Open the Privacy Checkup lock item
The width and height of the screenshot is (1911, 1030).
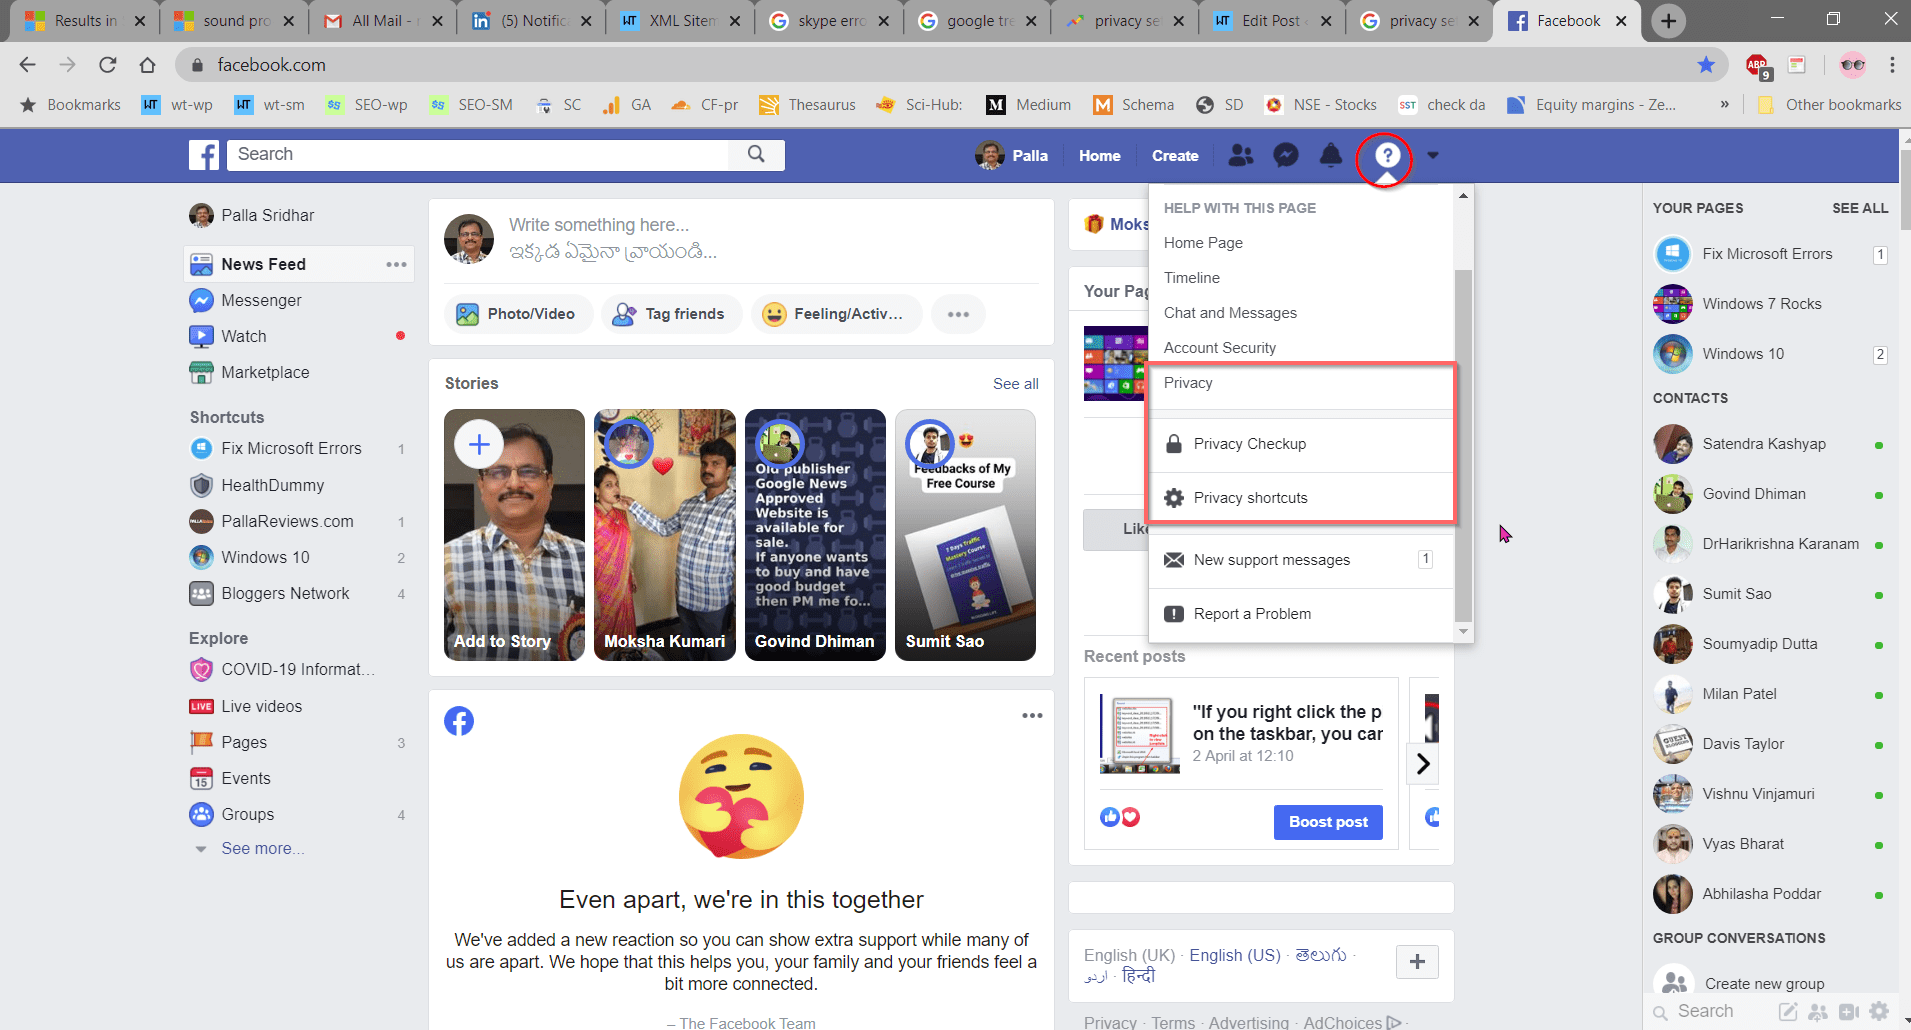pyautogui.click(x=1301, y=444)
